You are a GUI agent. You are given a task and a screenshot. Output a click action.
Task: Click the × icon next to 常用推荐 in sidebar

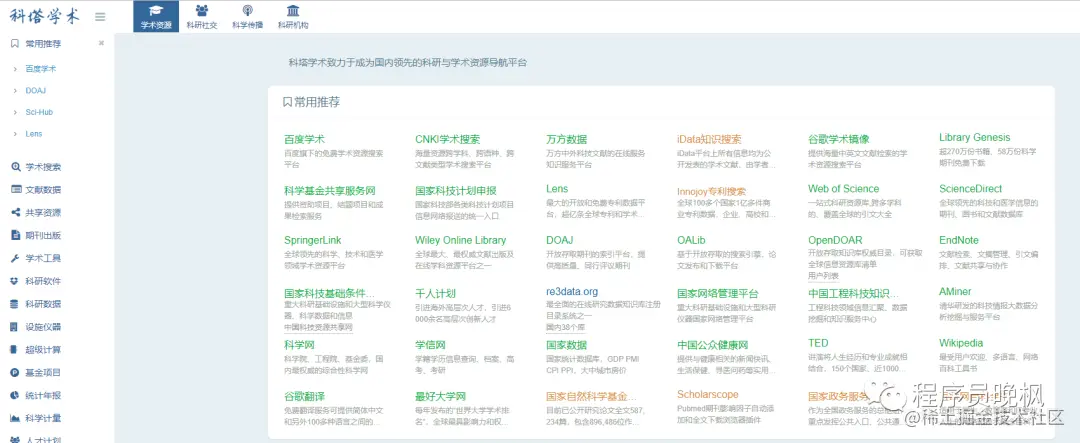[x=101, y=43]
